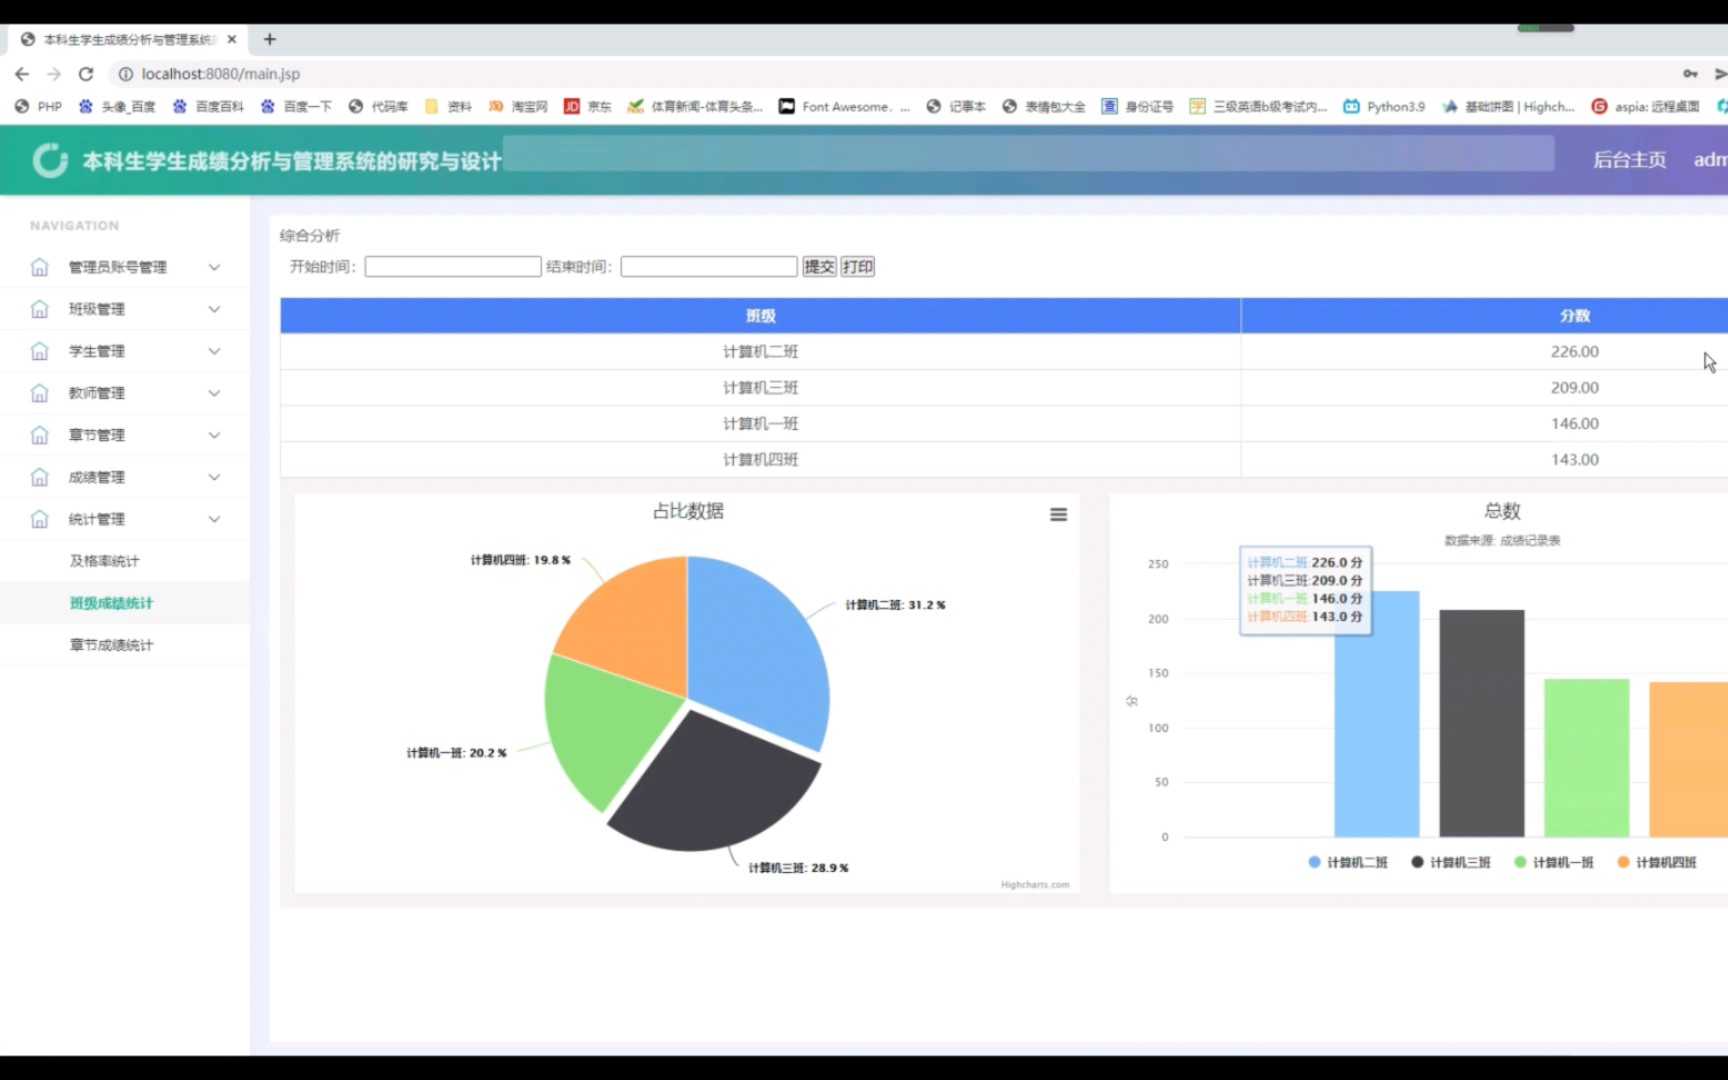
Task: Click the site info icon in address bar
Action: click(x=125, y=74)
